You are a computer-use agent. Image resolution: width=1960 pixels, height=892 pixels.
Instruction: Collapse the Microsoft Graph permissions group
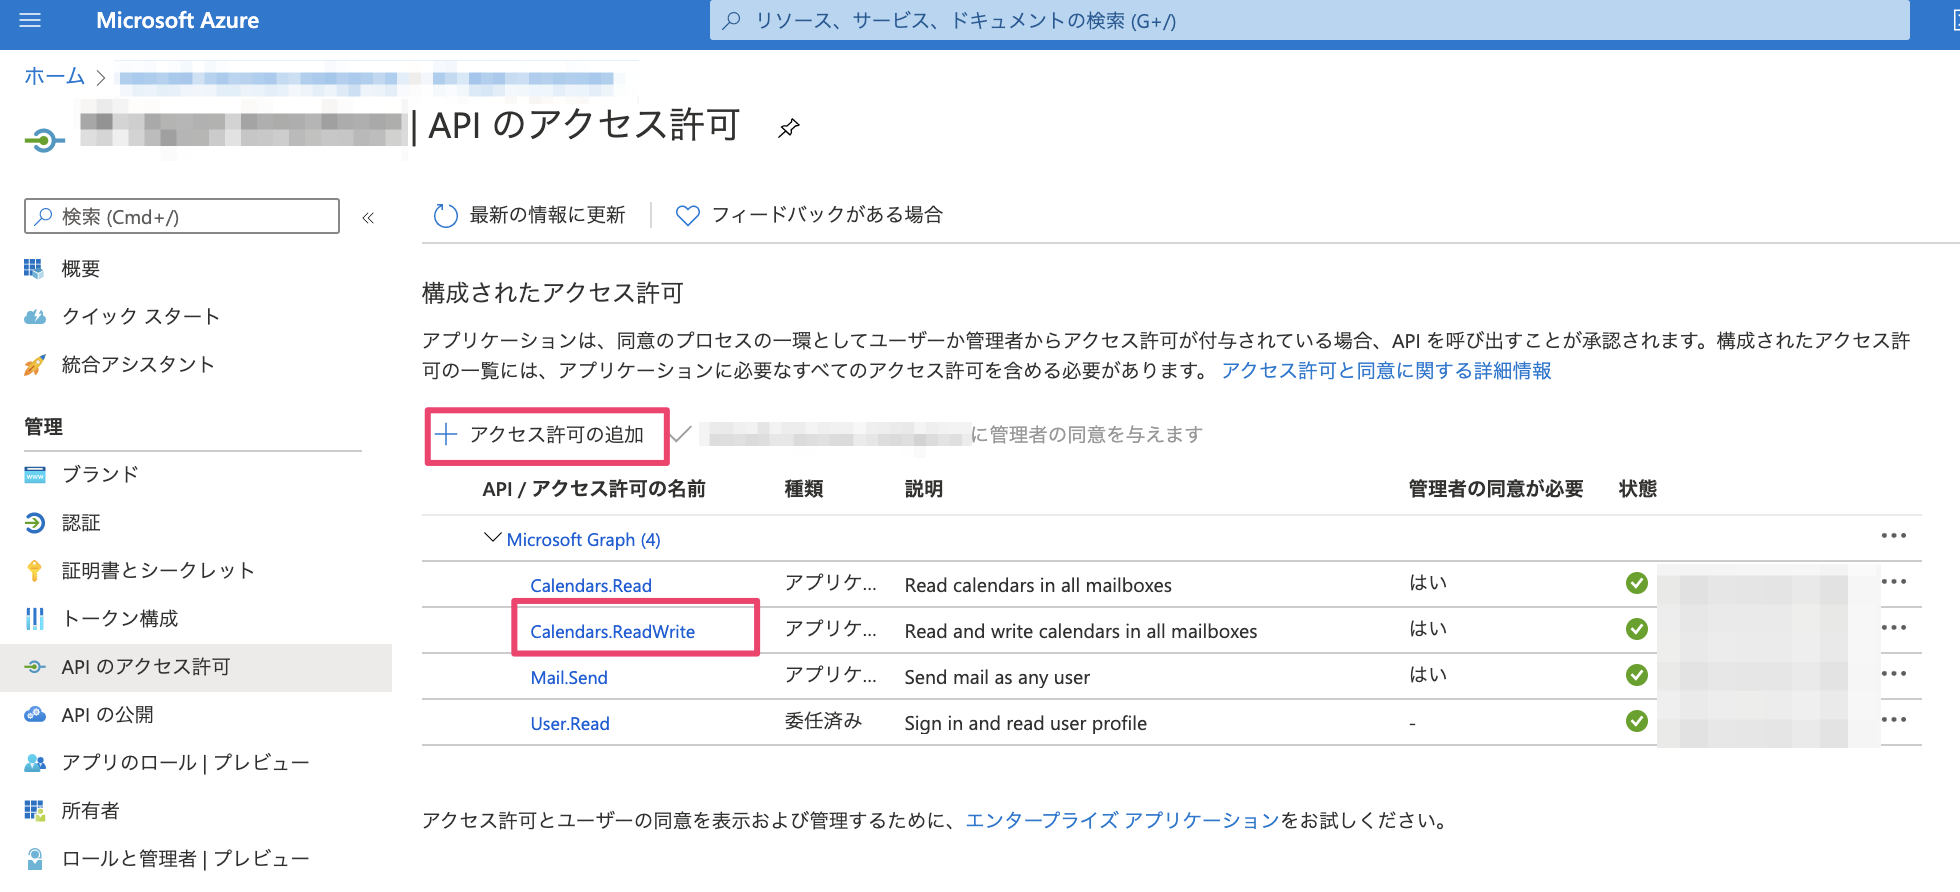tap(492, 538)
